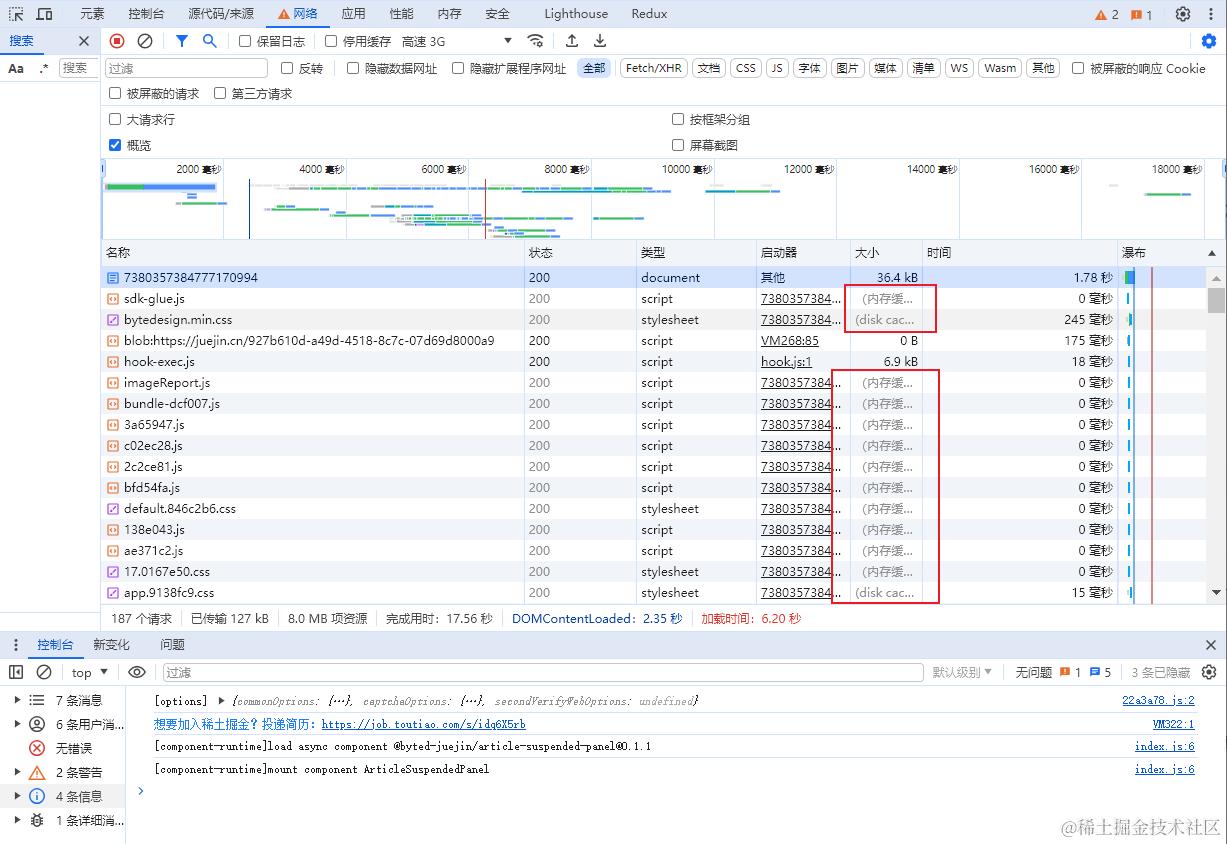Open network search magnifier icon
This screenshot has width=1227, height=844.
[209, 41]
